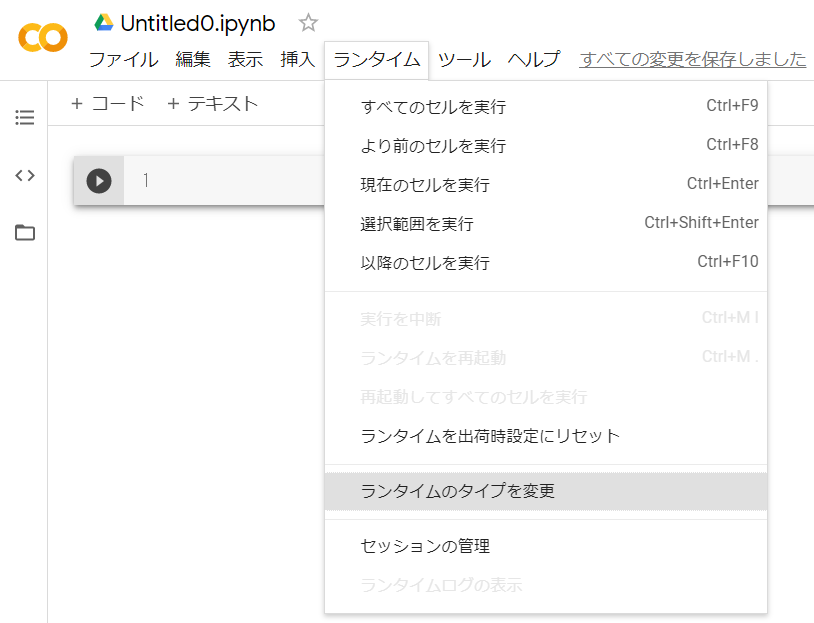Open the table of contents sidebar icon
This screenshot has height=623, width=814.
pyautogui.click(x=24, y=117)
